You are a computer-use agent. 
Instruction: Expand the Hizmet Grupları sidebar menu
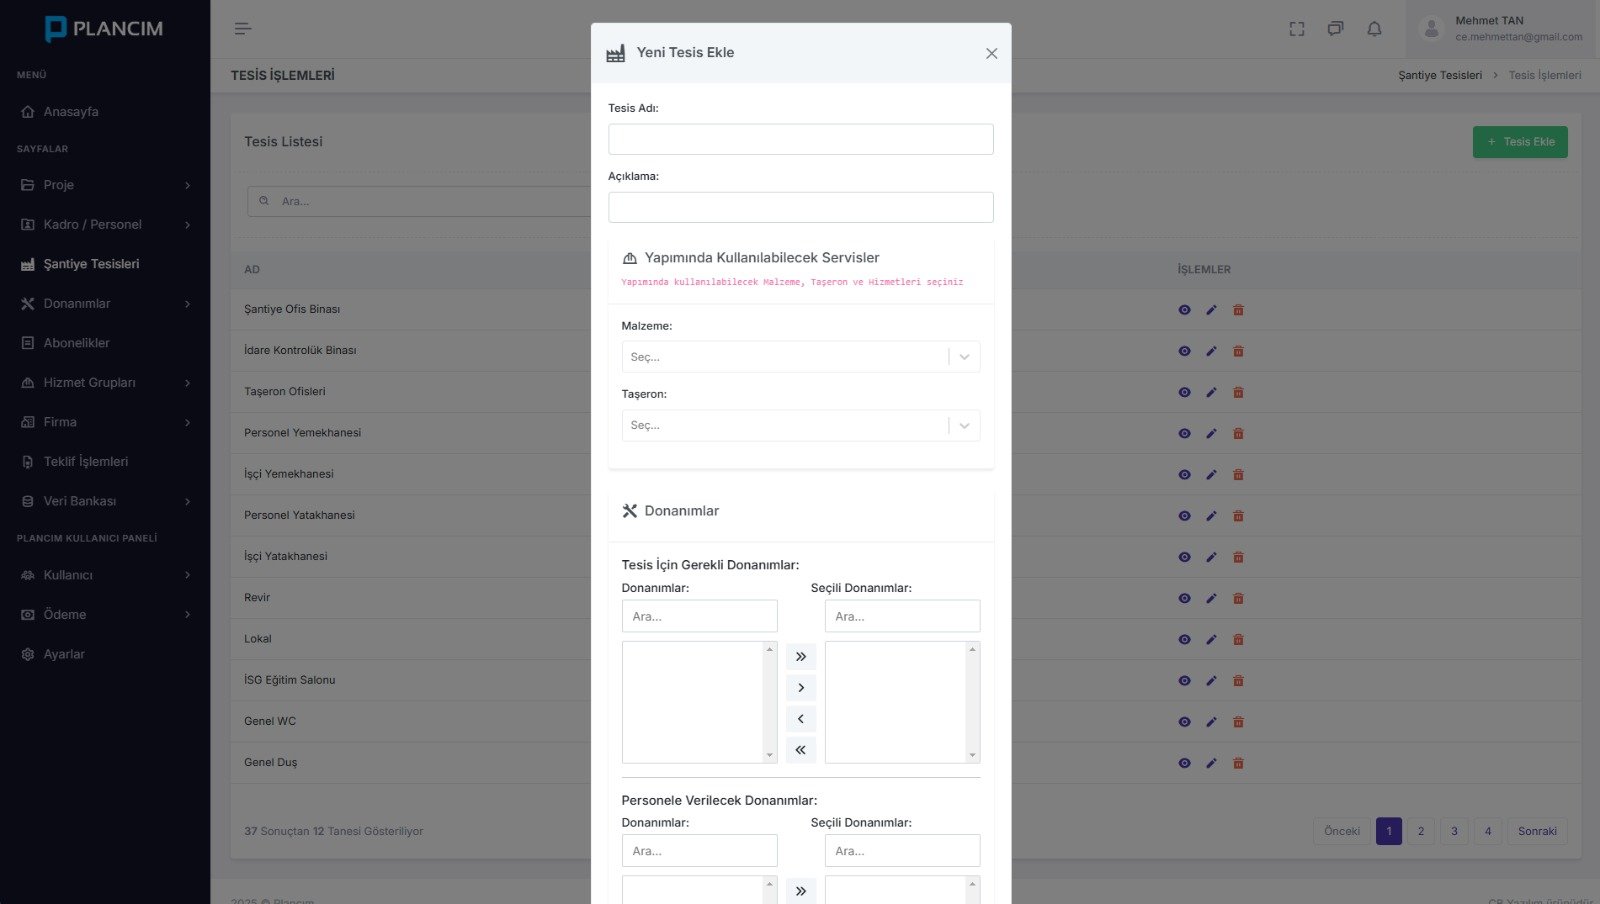click(105, 382)
